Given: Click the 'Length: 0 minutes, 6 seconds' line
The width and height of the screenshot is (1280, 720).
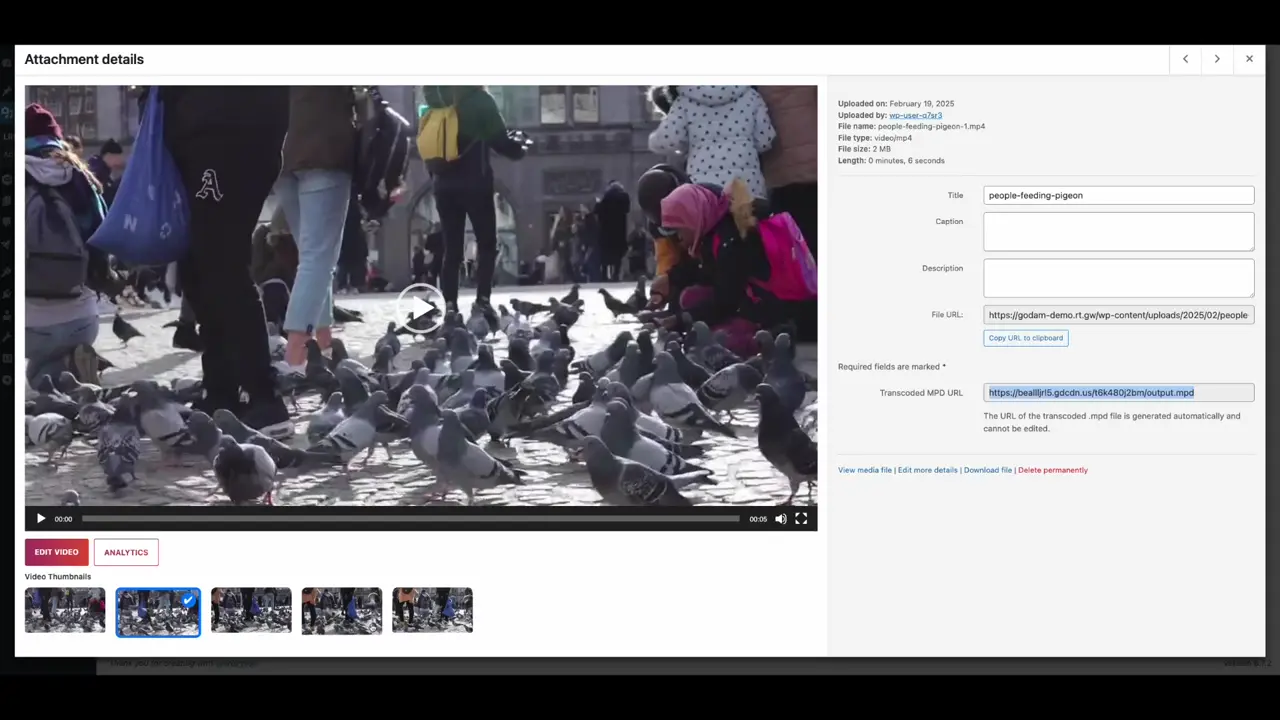Looking at the screenshot, I should [x=891, y=160].
